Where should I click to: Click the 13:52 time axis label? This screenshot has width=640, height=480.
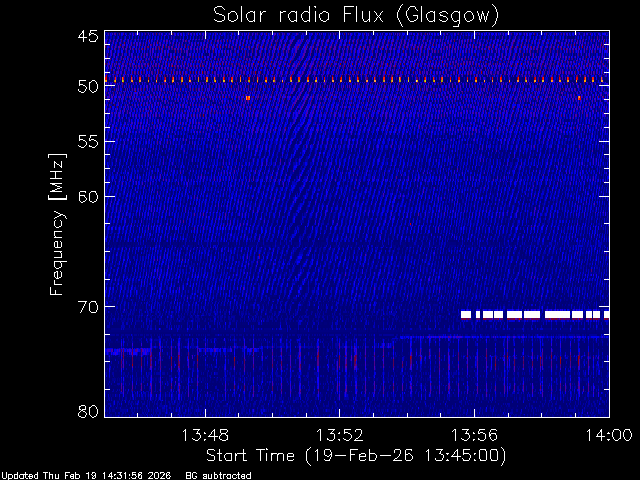point(340,435)
